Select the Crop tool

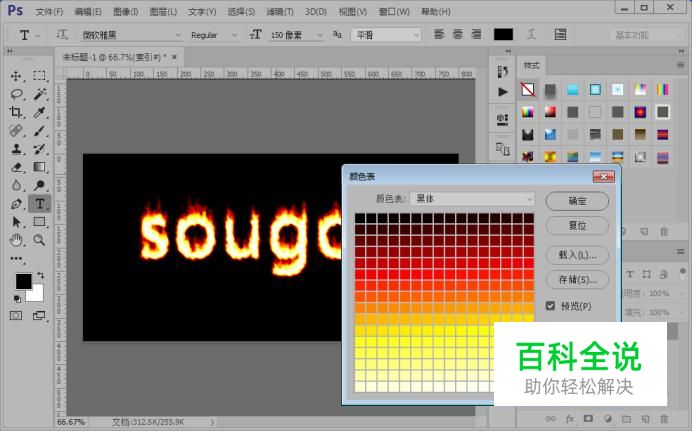(x=16, y=112)
